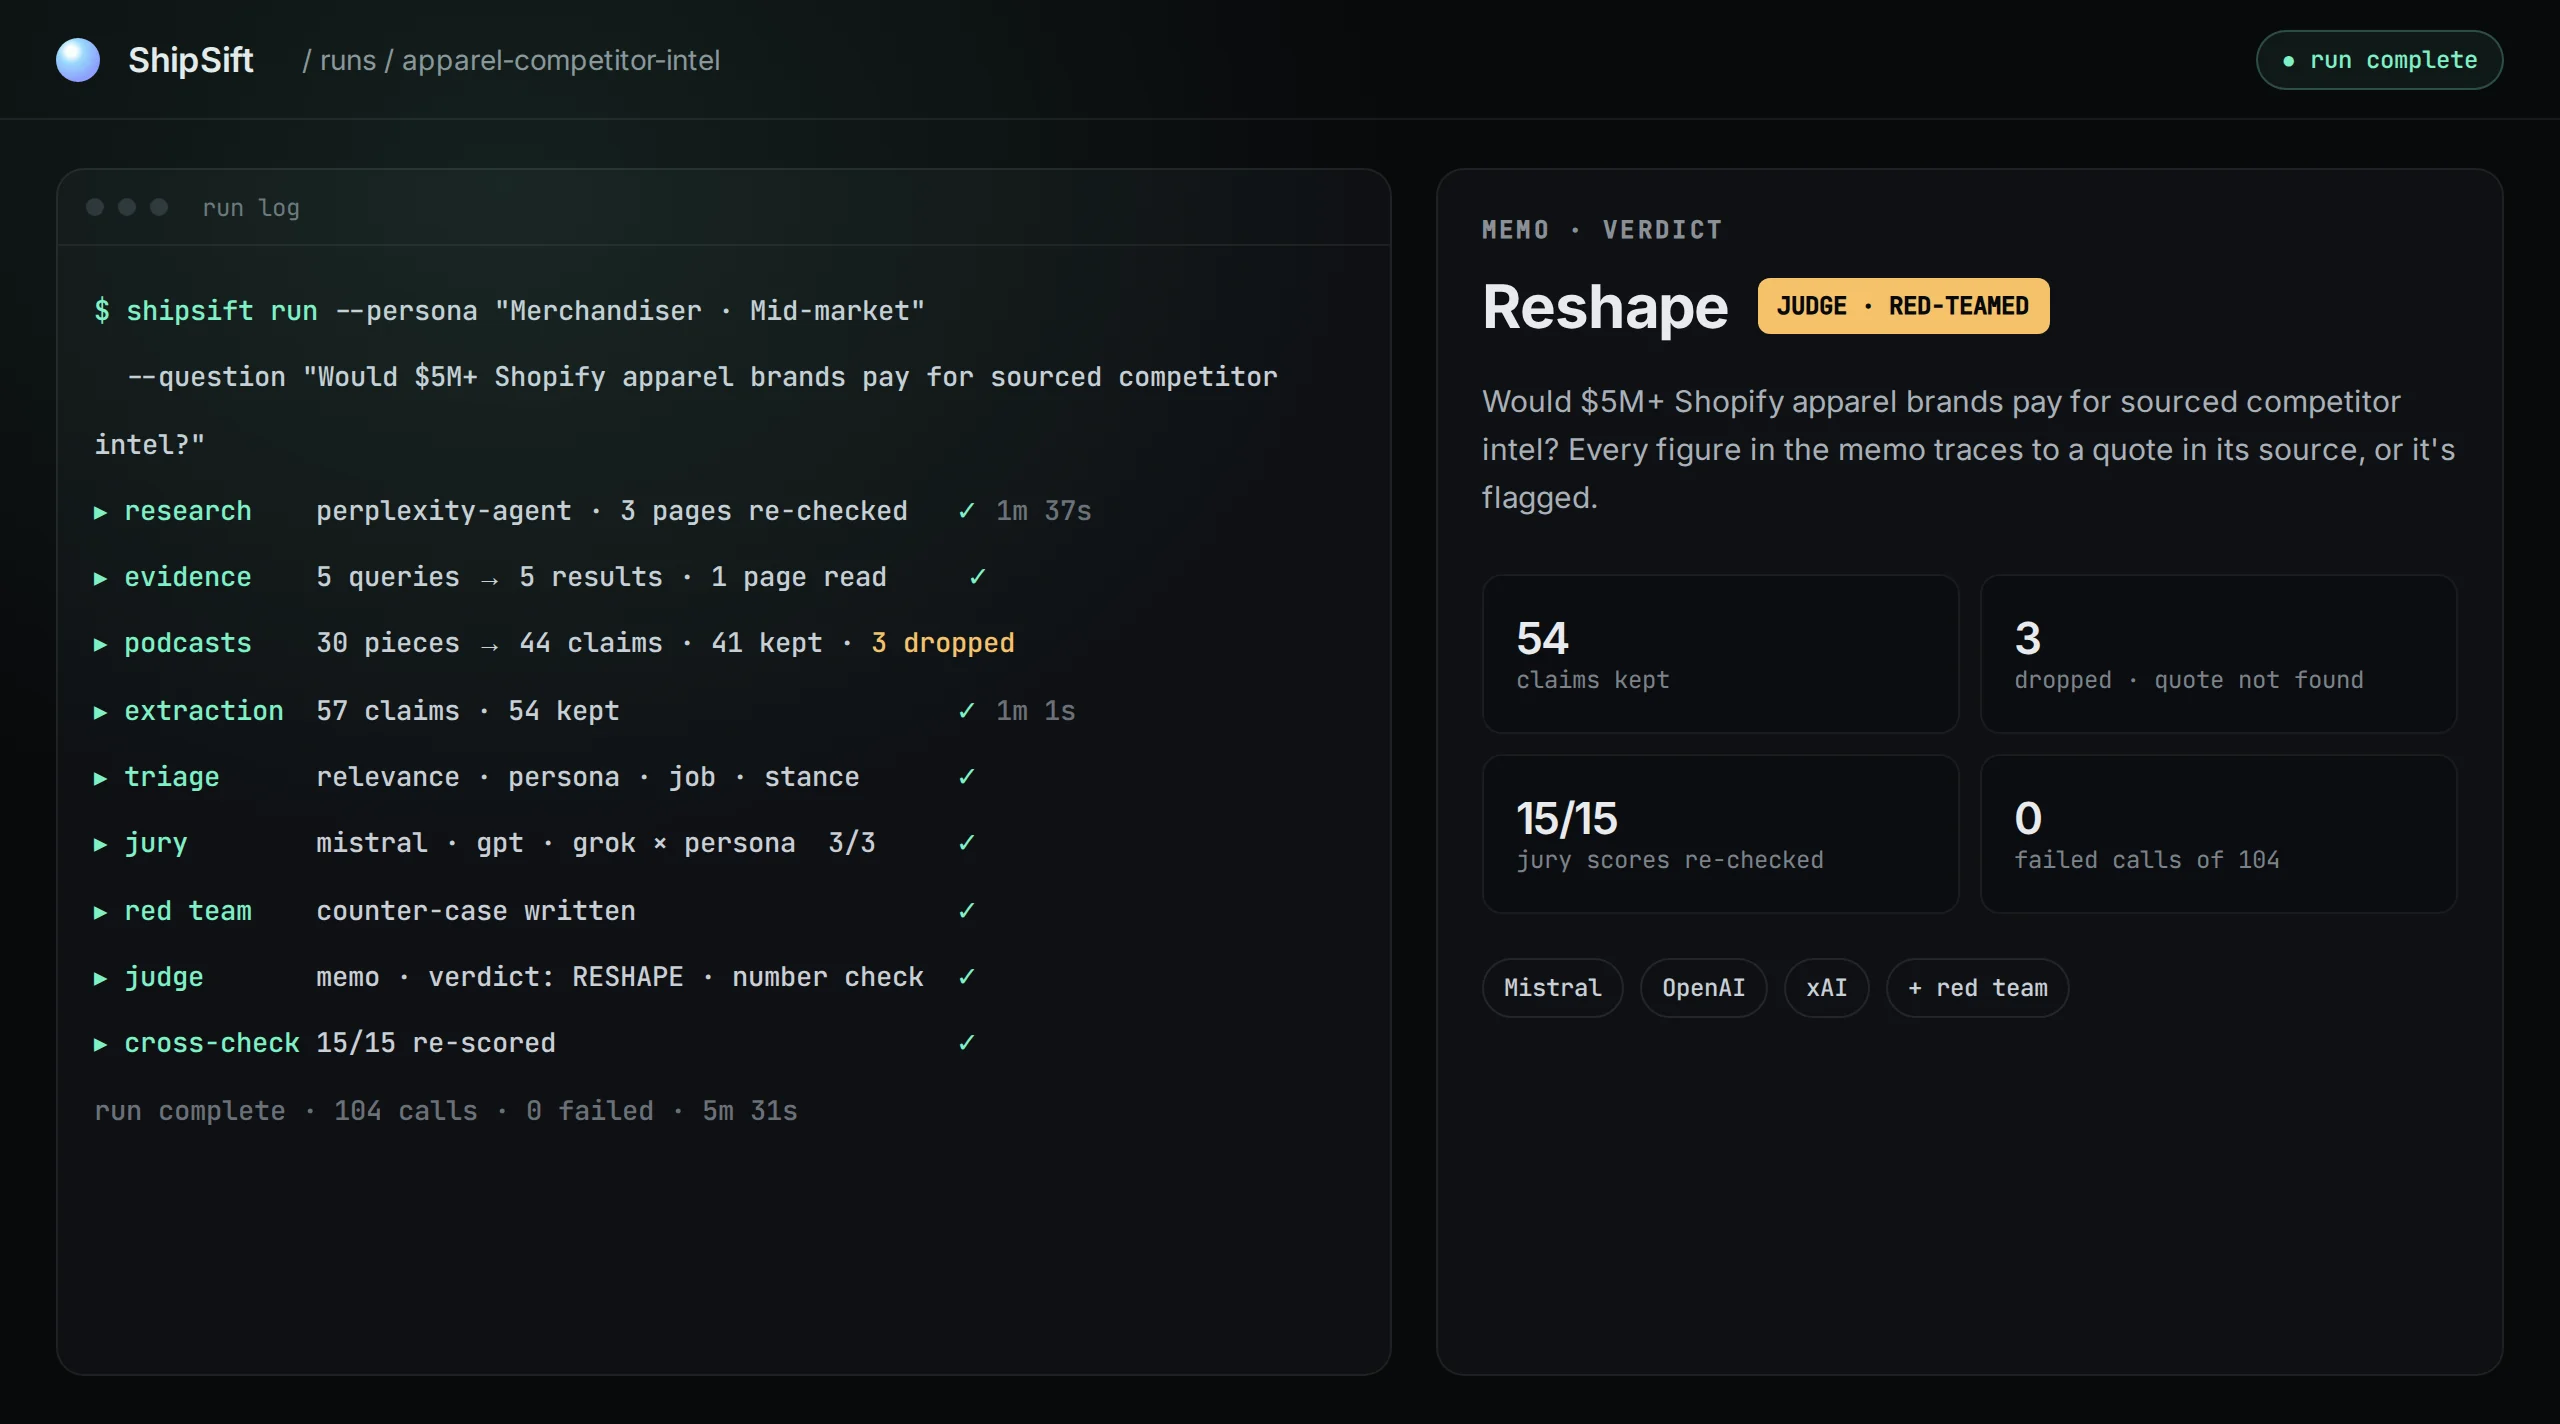The width and height of the screenshot is (2560, 1424).
Task: Click the 'MEMO · VERDICT' label
Action: [1602, 230]
